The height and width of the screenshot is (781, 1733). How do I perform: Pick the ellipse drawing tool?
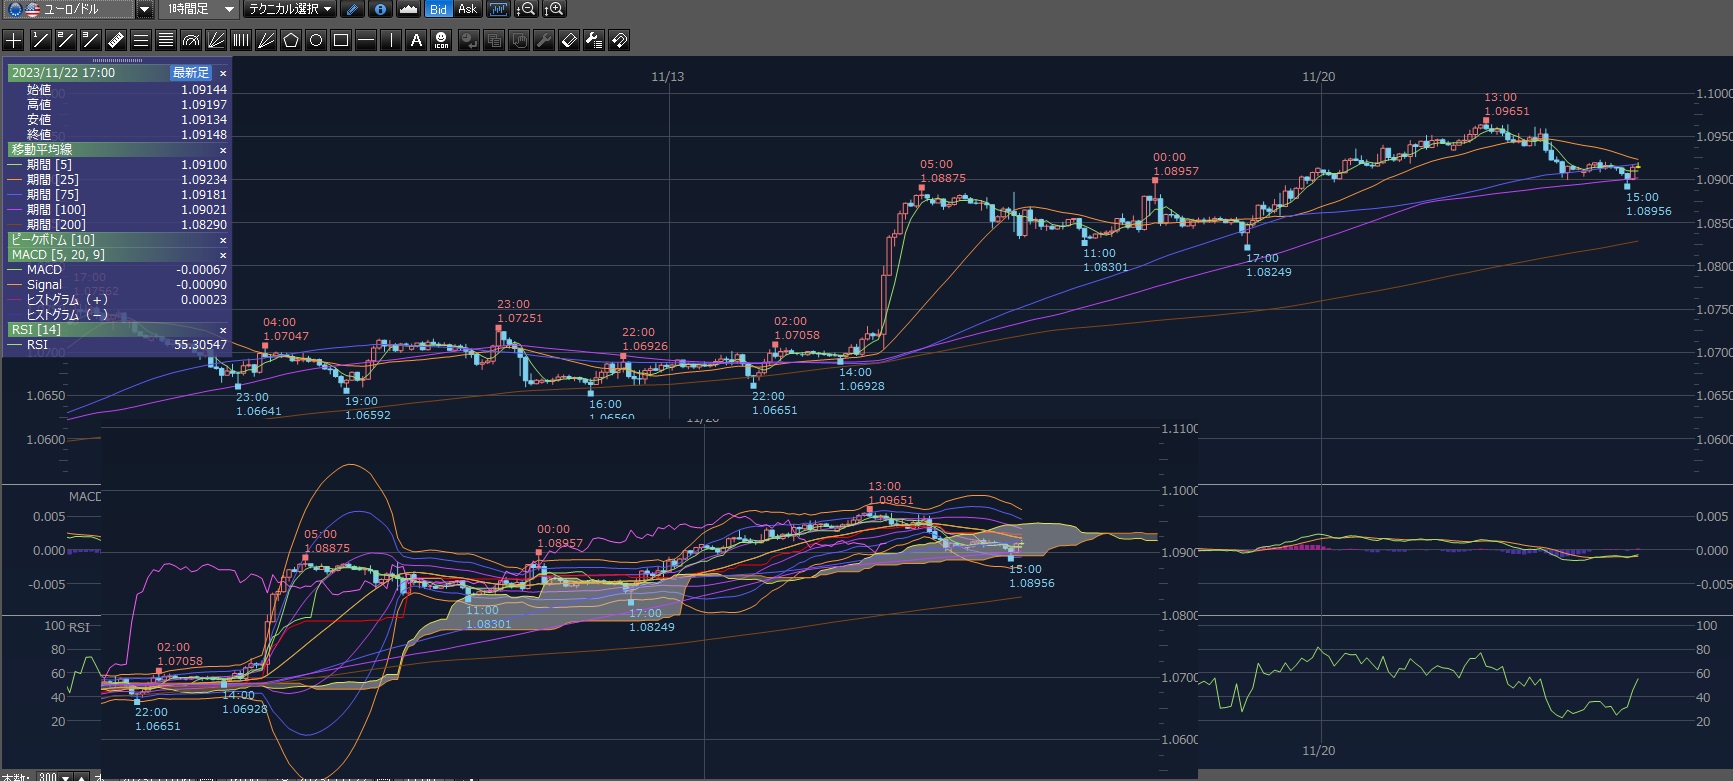tap(316, 40)
